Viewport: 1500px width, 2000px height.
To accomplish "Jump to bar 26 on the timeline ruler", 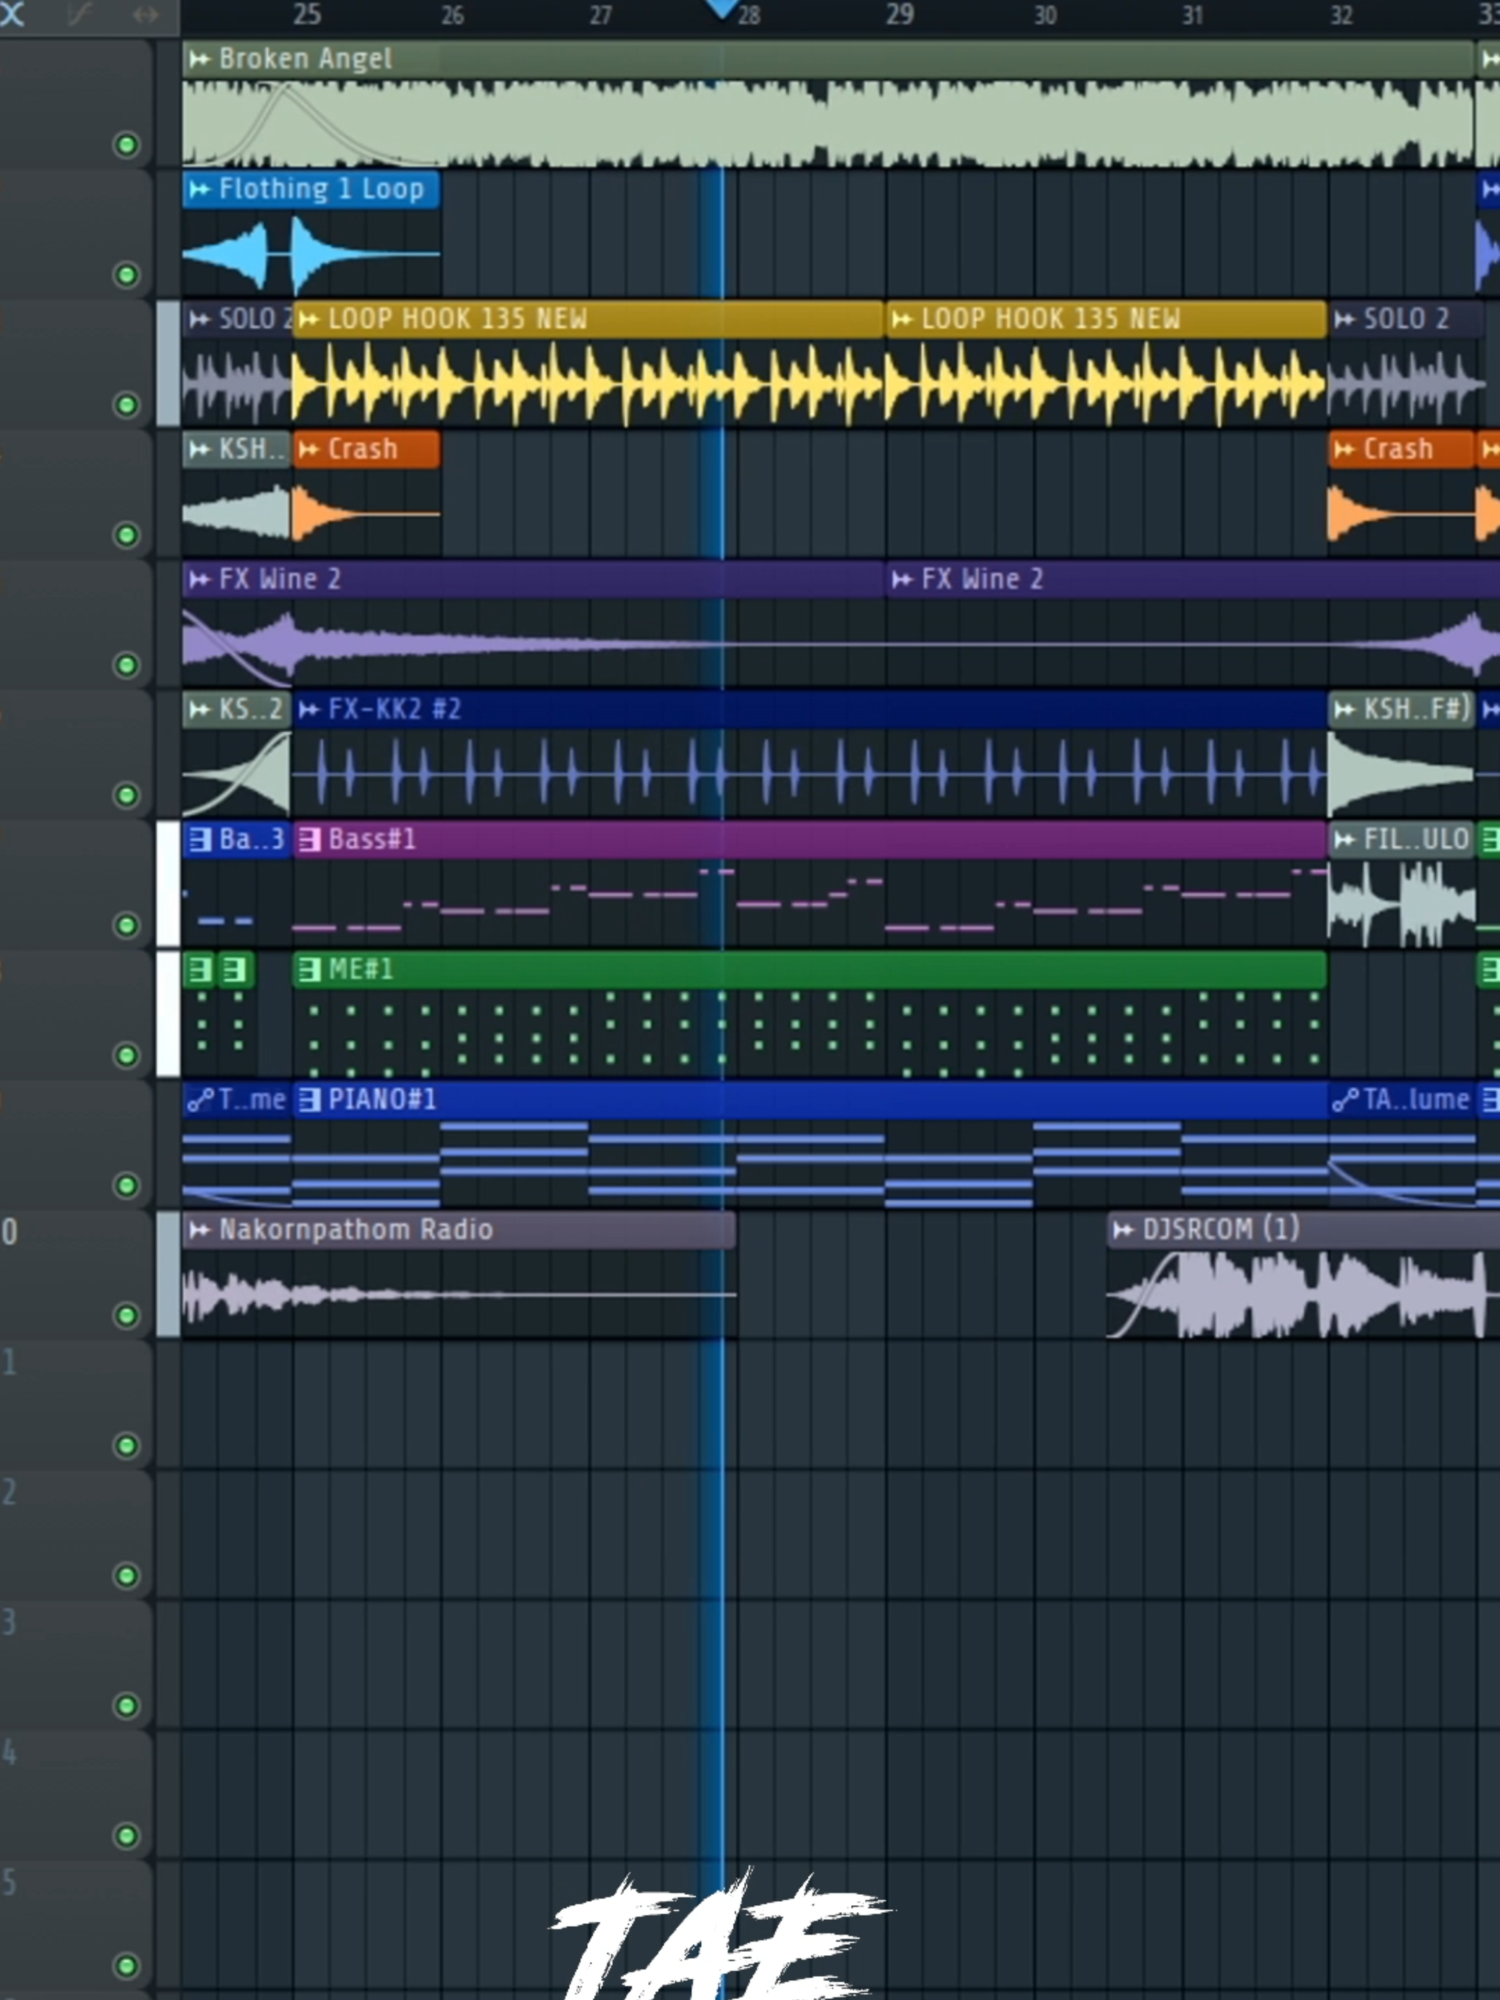I will (453, 14).
